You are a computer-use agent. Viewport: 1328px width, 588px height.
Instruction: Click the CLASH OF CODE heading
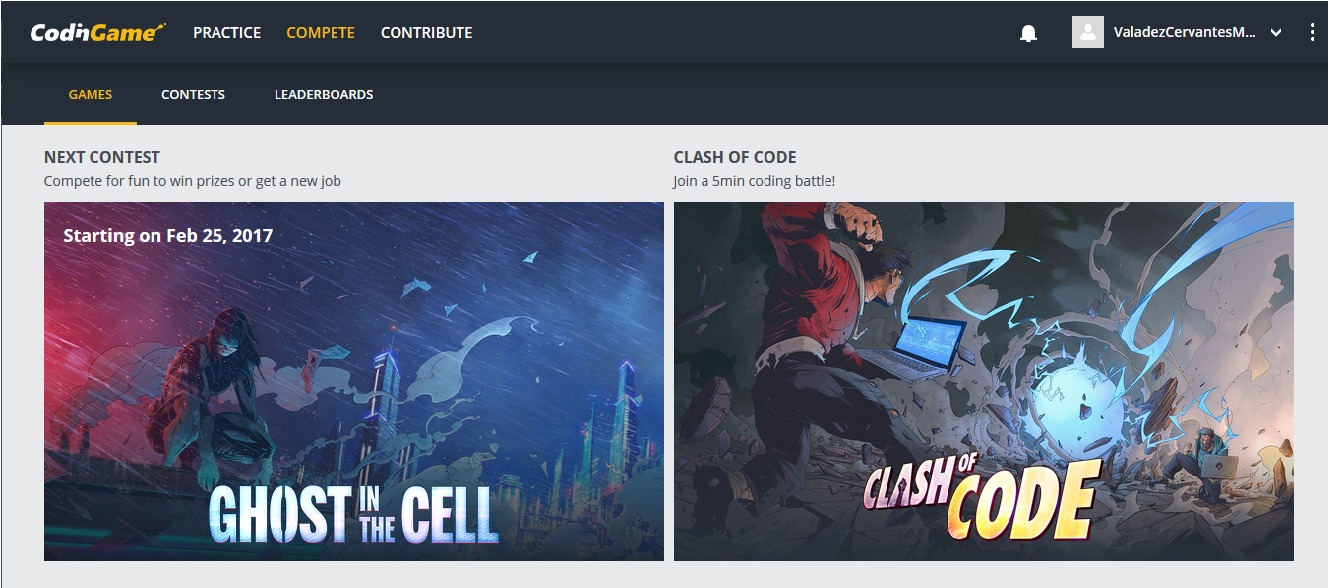[735, 157]
